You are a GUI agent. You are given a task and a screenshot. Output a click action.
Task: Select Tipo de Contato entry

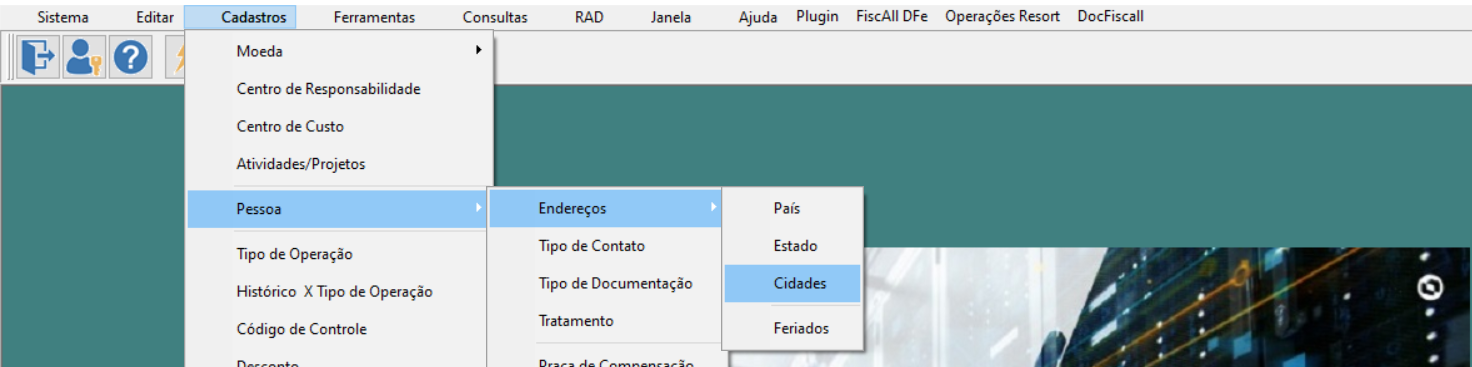605,246
